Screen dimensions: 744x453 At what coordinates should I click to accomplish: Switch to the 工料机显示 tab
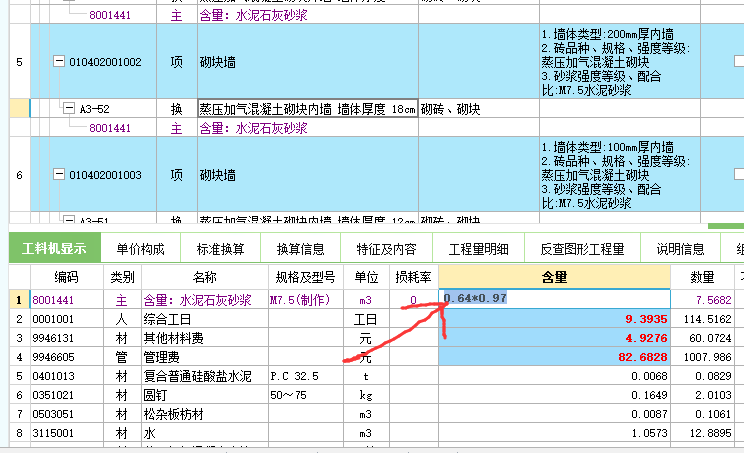55,248
